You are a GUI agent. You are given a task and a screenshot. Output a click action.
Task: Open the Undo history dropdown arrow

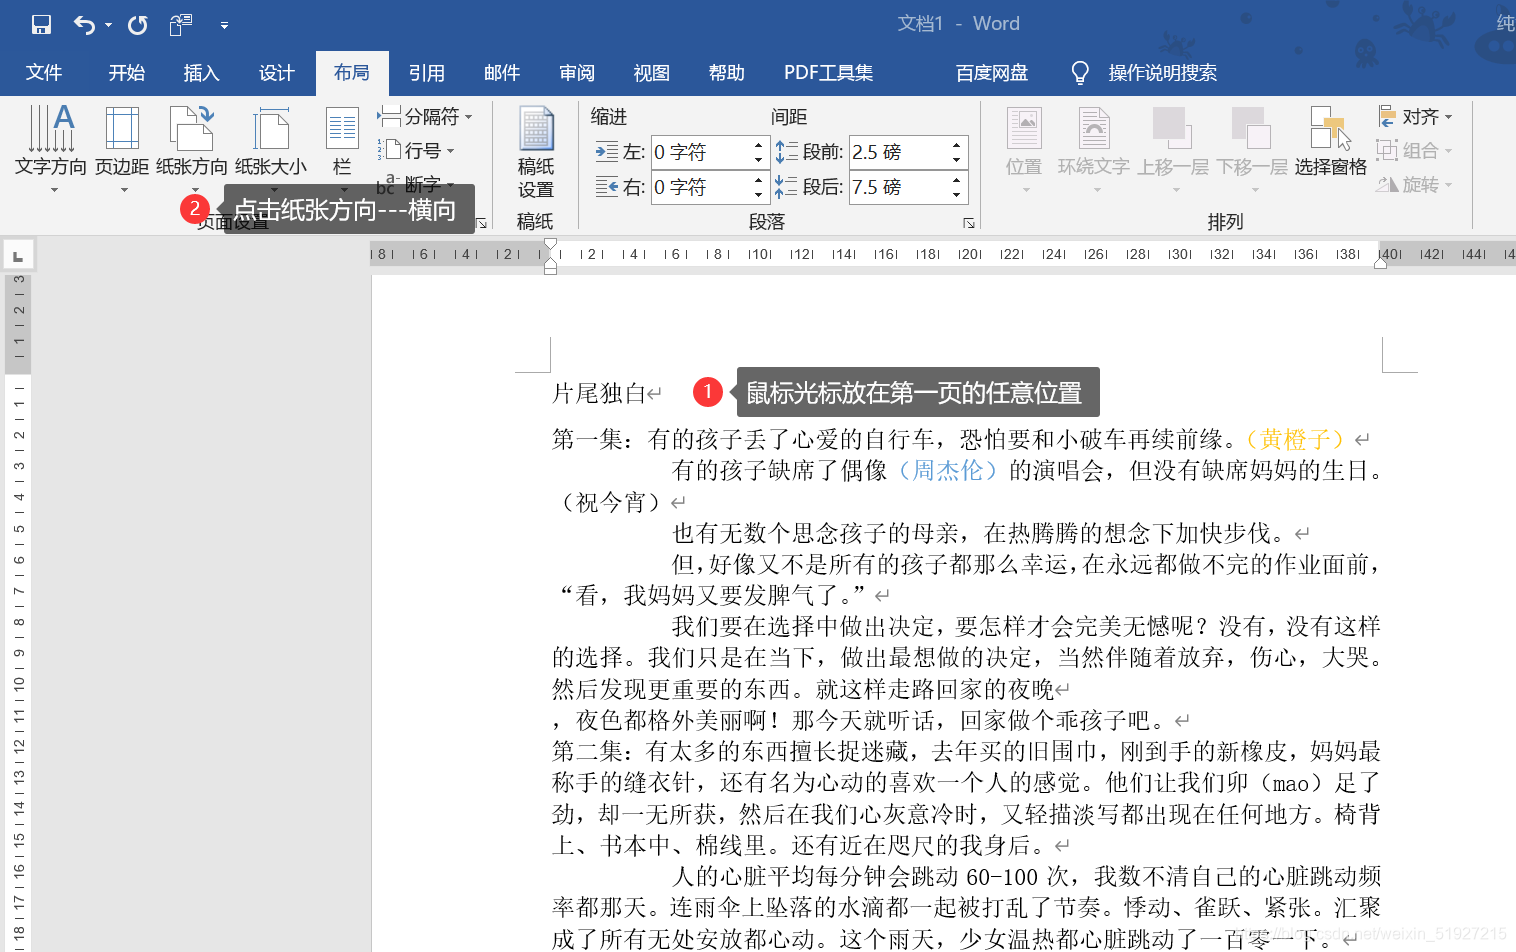point(108,26)
